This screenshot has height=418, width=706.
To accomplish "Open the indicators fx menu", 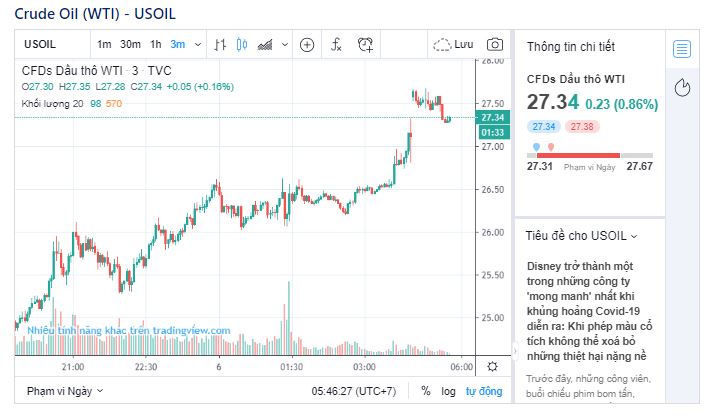I will 336,44.
